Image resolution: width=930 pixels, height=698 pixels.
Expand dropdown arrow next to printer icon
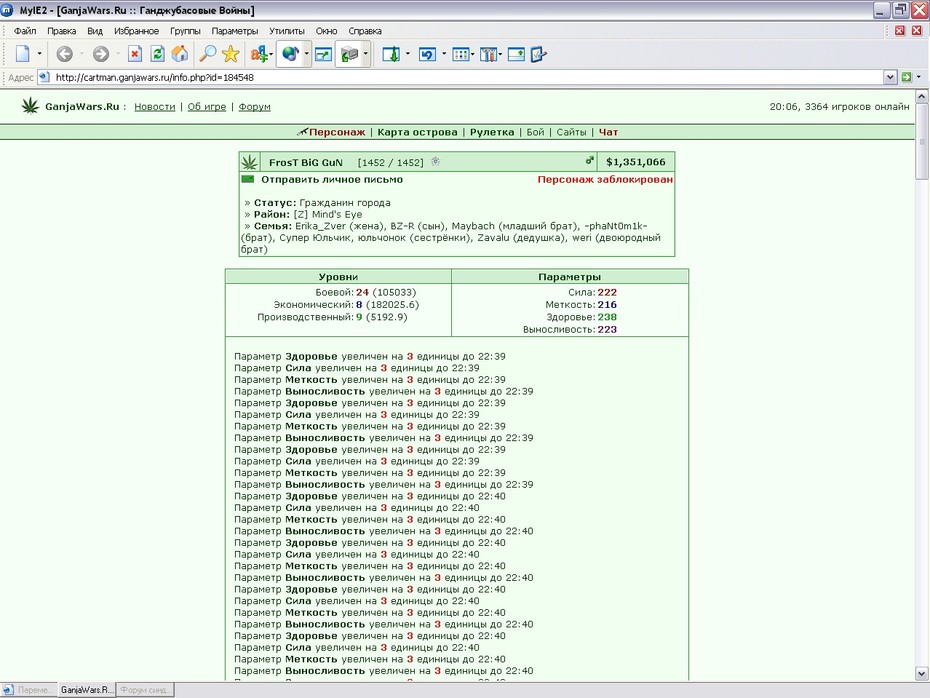[365, 54]
